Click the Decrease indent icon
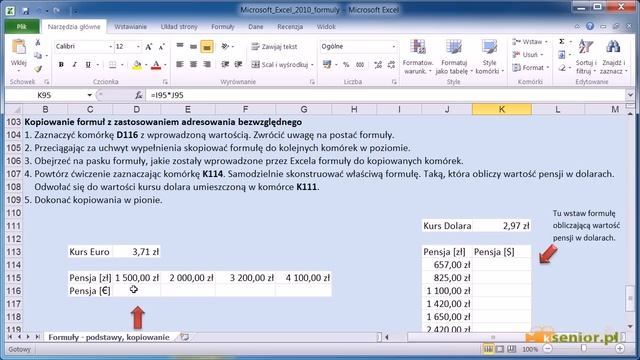The width and height of the screenshot is (640, 360). coord(225,64)
